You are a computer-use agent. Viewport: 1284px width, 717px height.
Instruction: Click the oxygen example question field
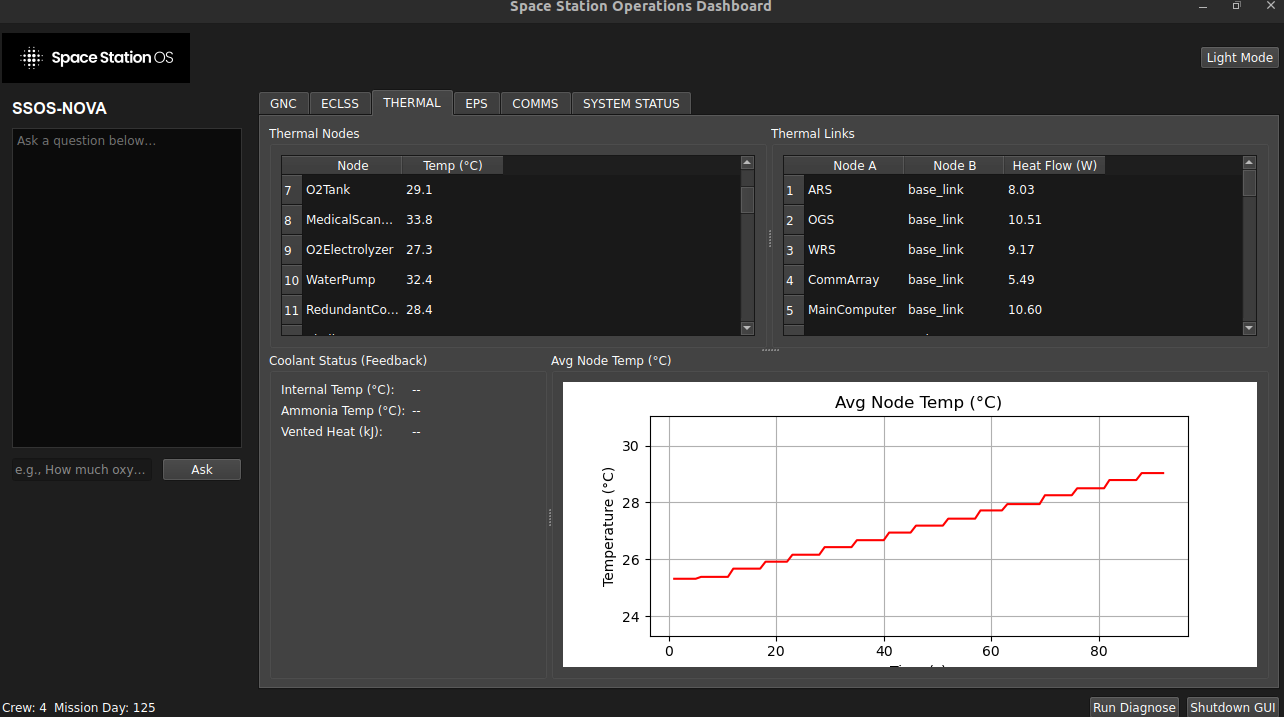tap(81, 469)
